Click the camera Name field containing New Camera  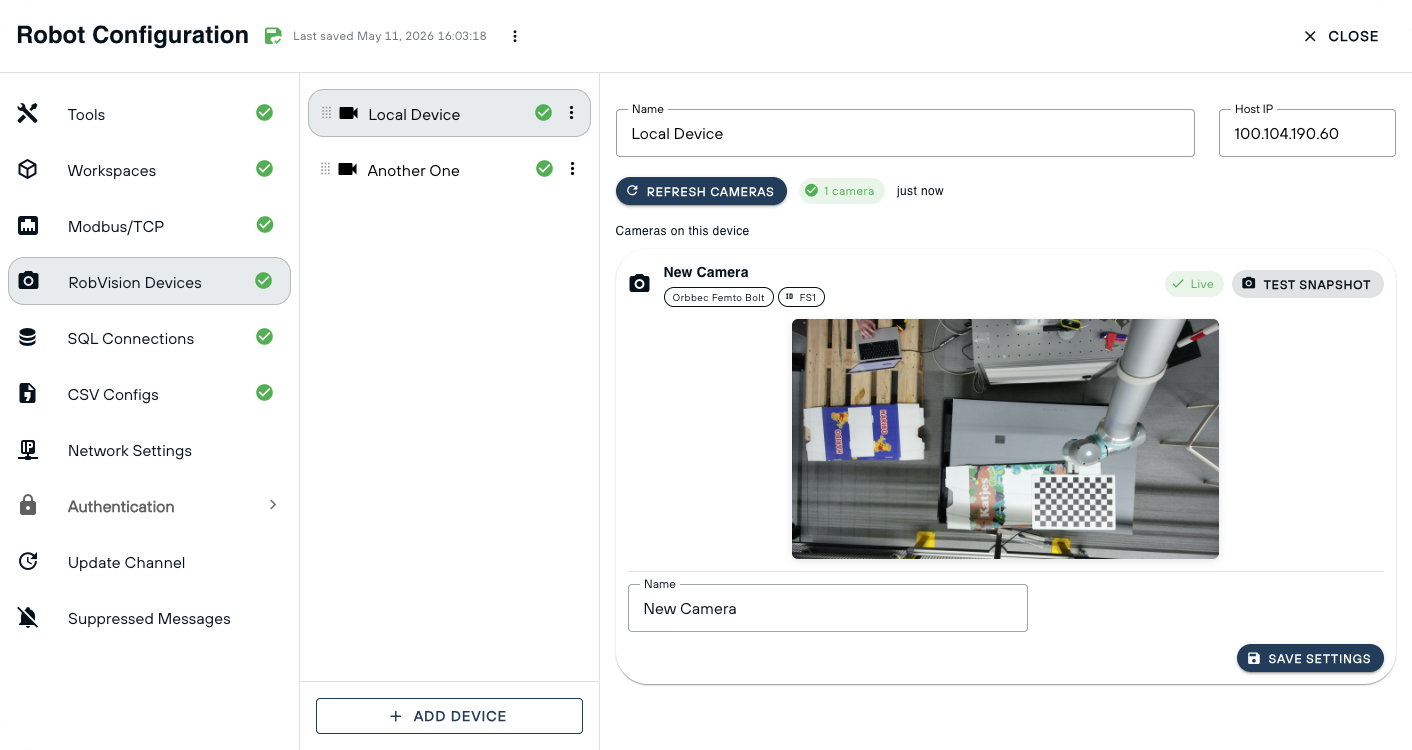828,608
